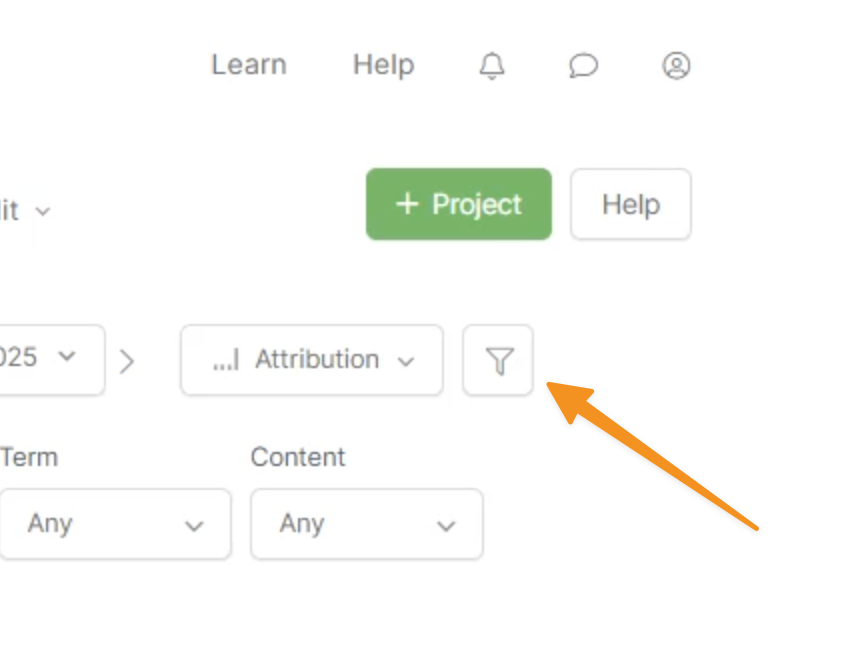Click the filter funnel icon button
The height and width of the screenshot is (646, 856).
pyautogui.click(x=498, y=360)
